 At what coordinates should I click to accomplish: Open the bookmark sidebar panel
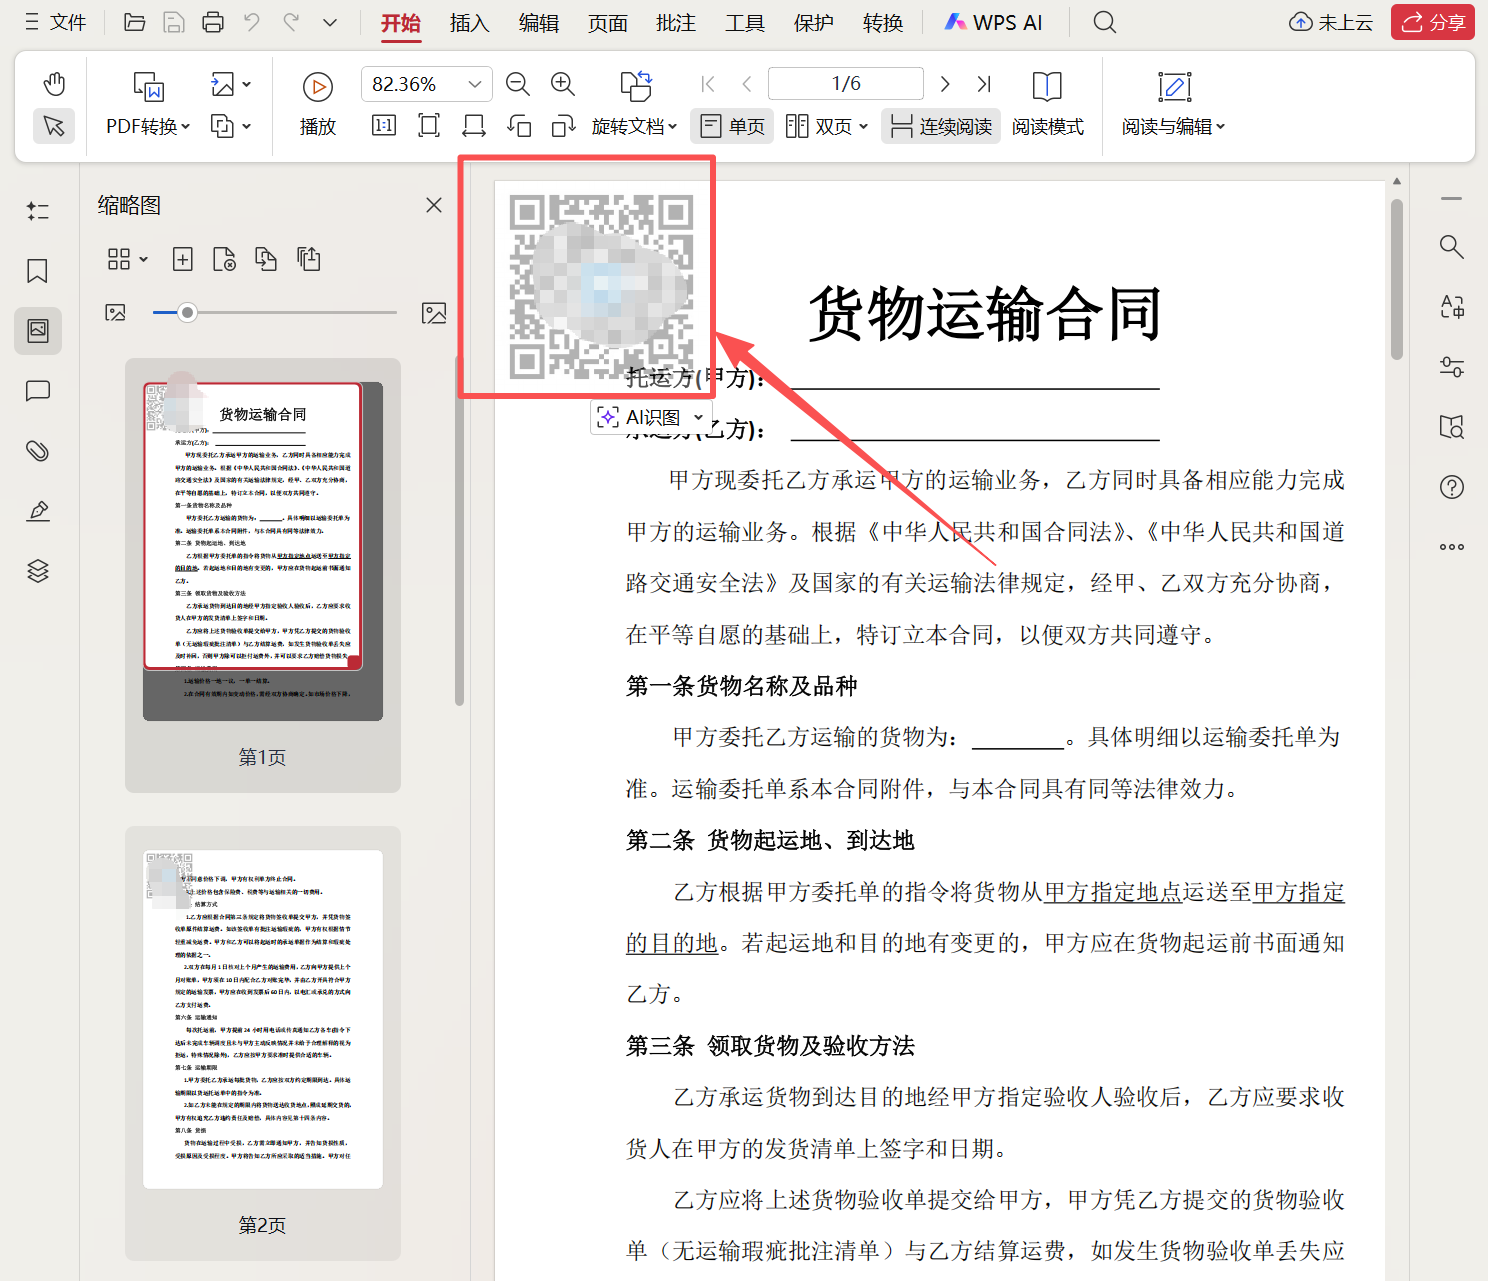(38, 271)
